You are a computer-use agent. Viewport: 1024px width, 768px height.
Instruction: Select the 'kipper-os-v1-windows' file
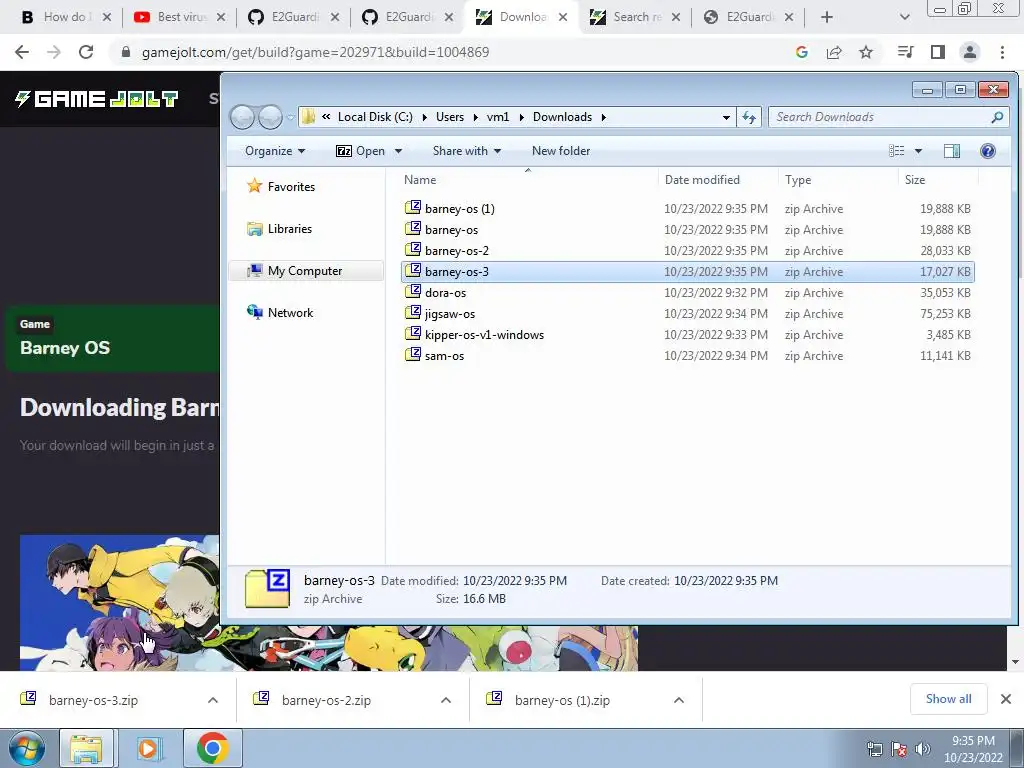[687, 334]
